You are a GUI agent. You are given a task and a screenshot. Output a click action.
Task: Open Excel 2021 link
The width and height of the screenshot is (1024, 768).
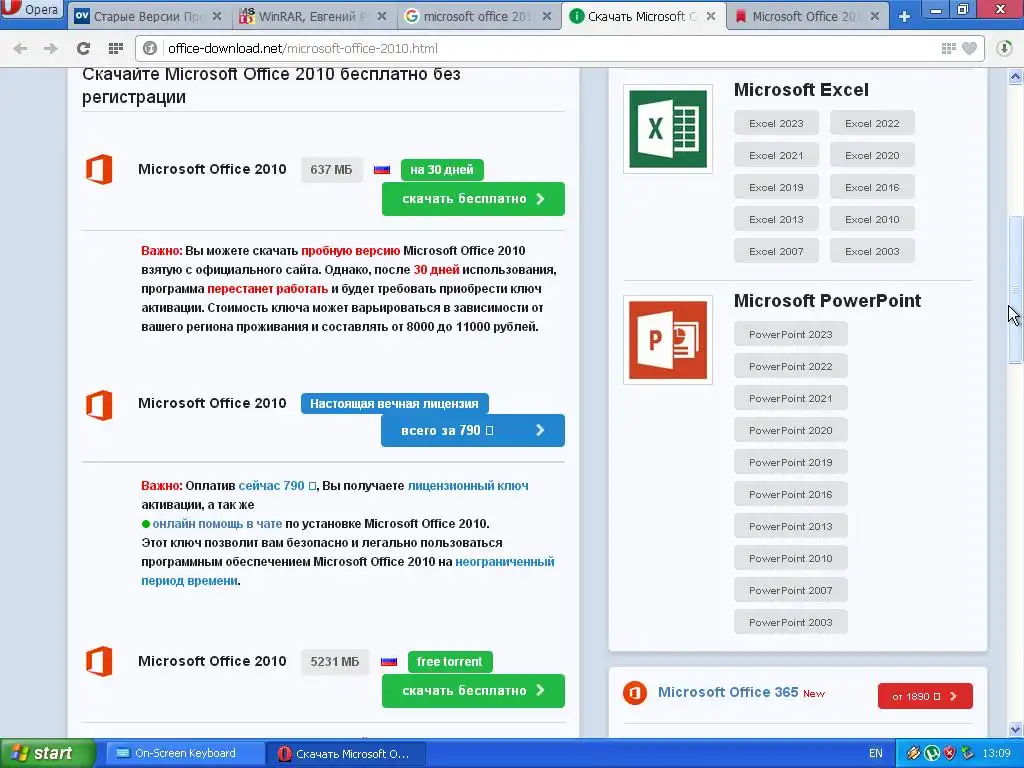coord(776,155)
